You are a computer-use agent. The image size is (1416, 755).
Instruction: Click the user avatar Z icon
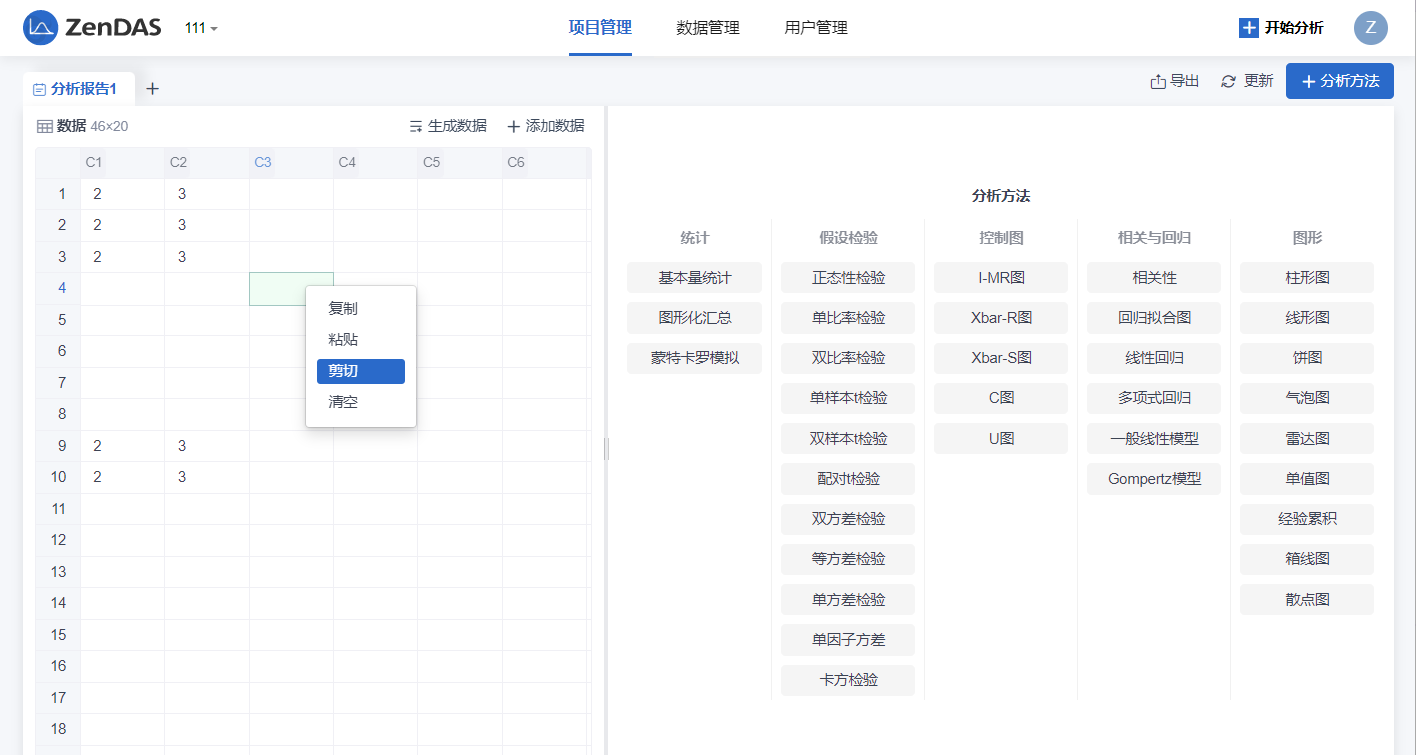(1370, 28)
